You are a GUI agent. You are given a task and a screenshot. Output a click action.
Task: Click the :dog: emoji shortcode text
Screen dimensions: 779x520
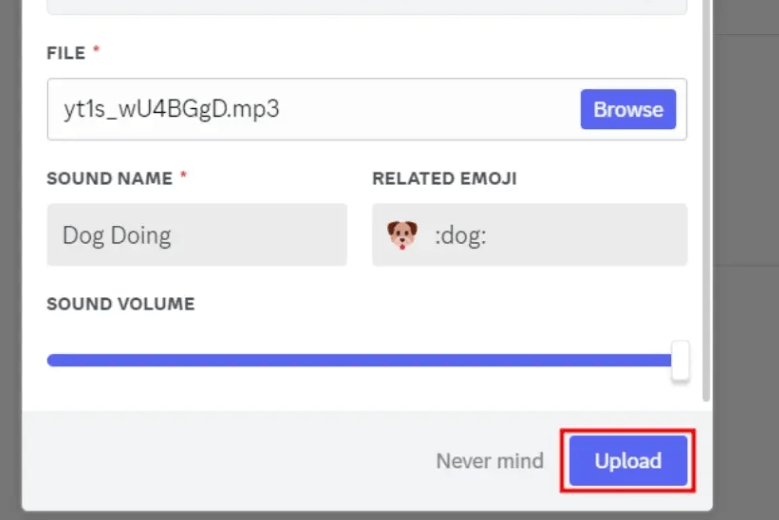(460, 237)
